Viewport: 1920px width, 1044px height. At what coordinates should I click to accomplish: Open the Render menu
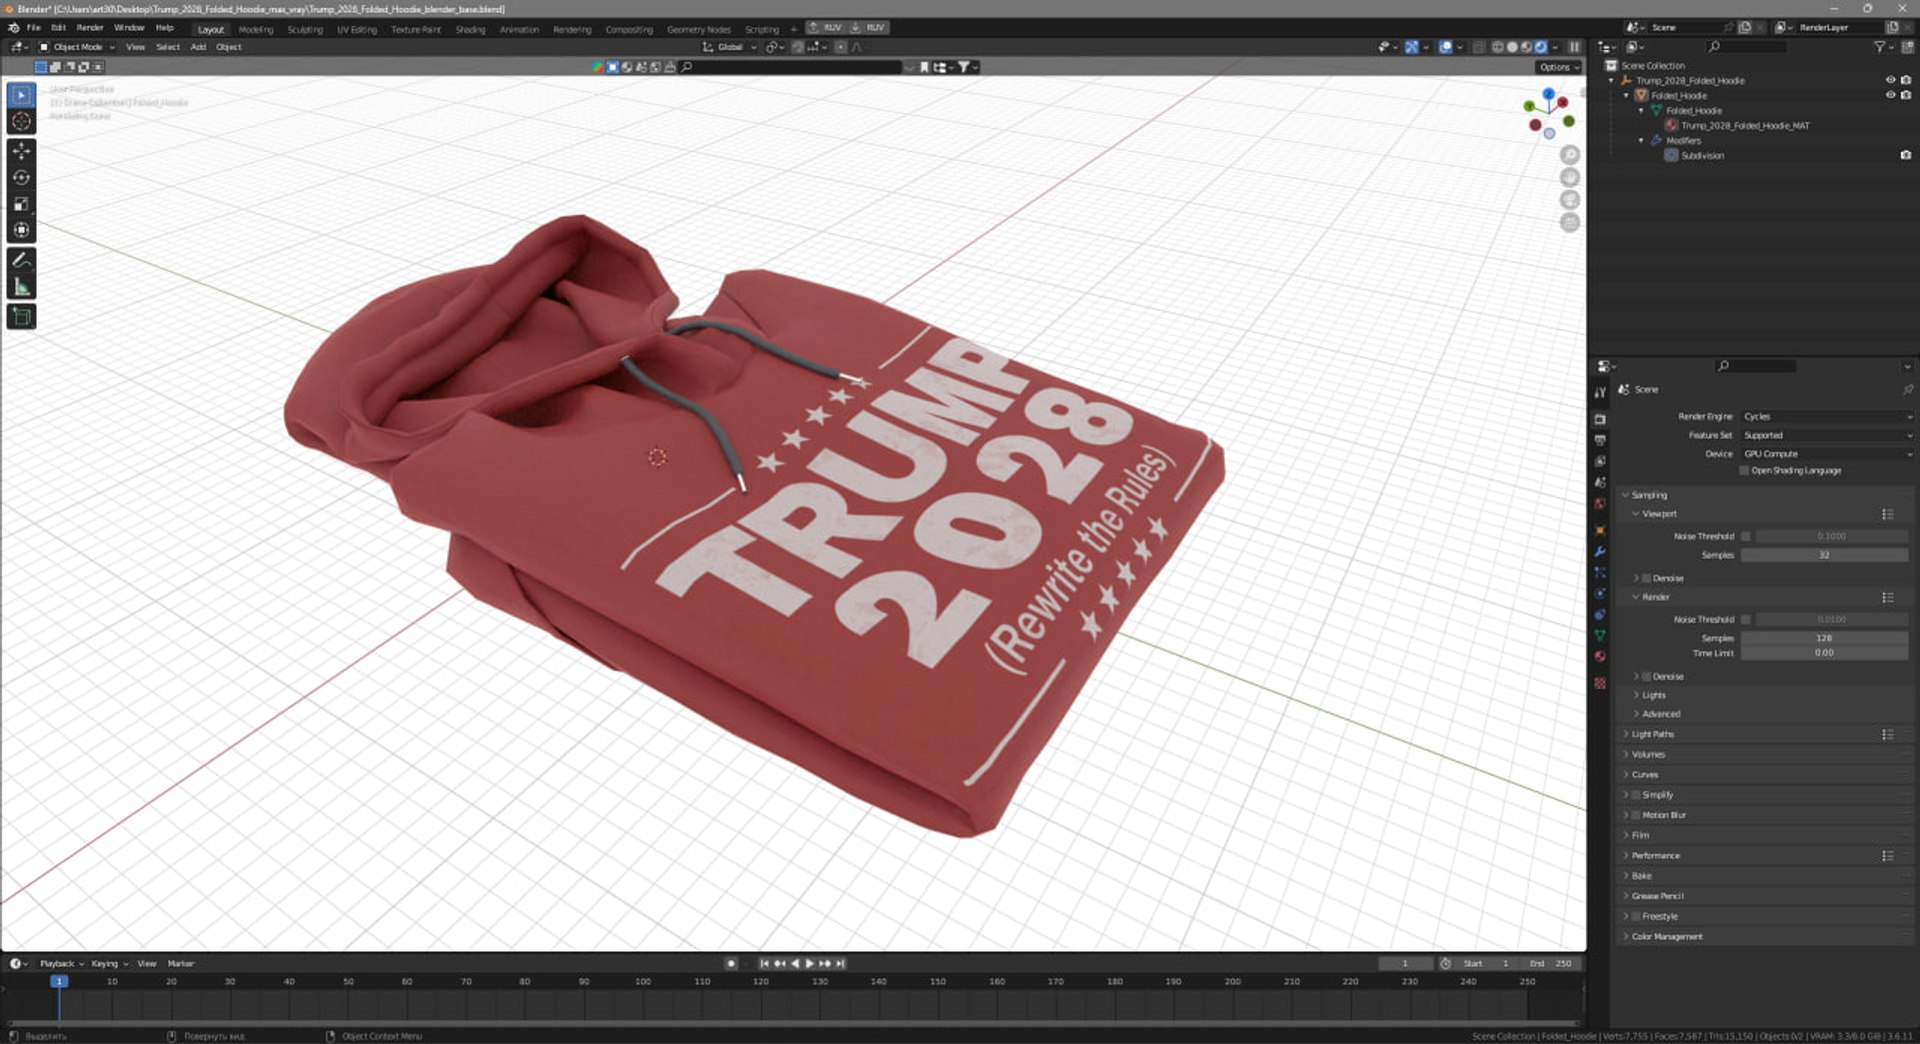(90, 28)
